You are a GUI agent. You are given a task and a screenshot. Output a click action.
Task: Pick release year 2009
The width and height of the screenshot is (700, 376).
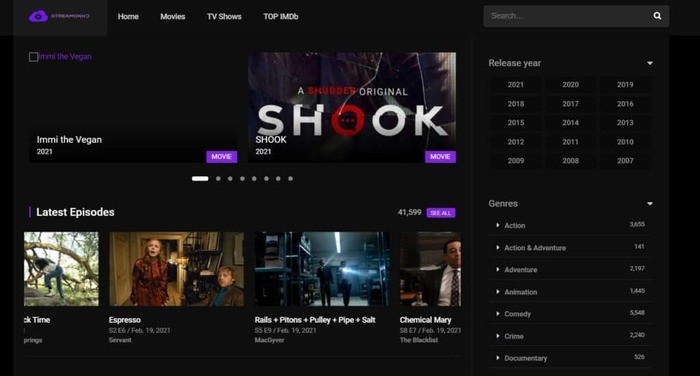516,161
